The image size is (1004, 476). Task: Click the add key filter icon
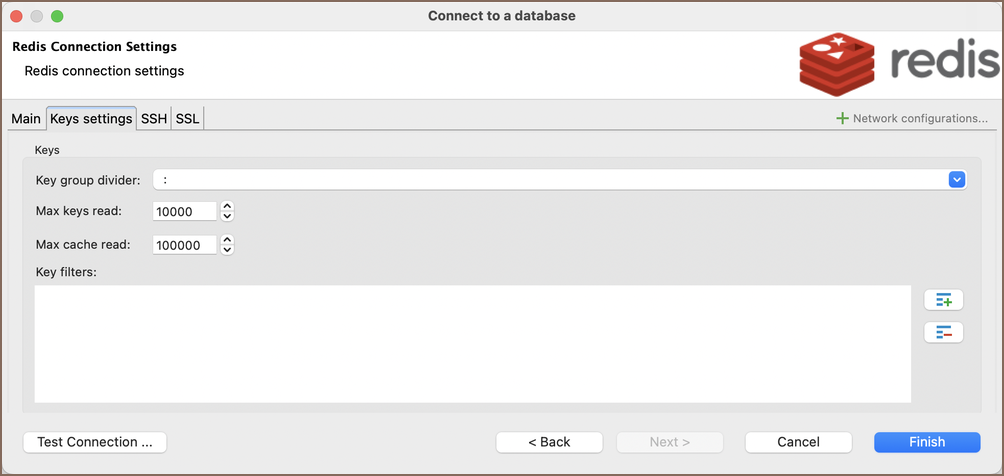pos(943,300)
